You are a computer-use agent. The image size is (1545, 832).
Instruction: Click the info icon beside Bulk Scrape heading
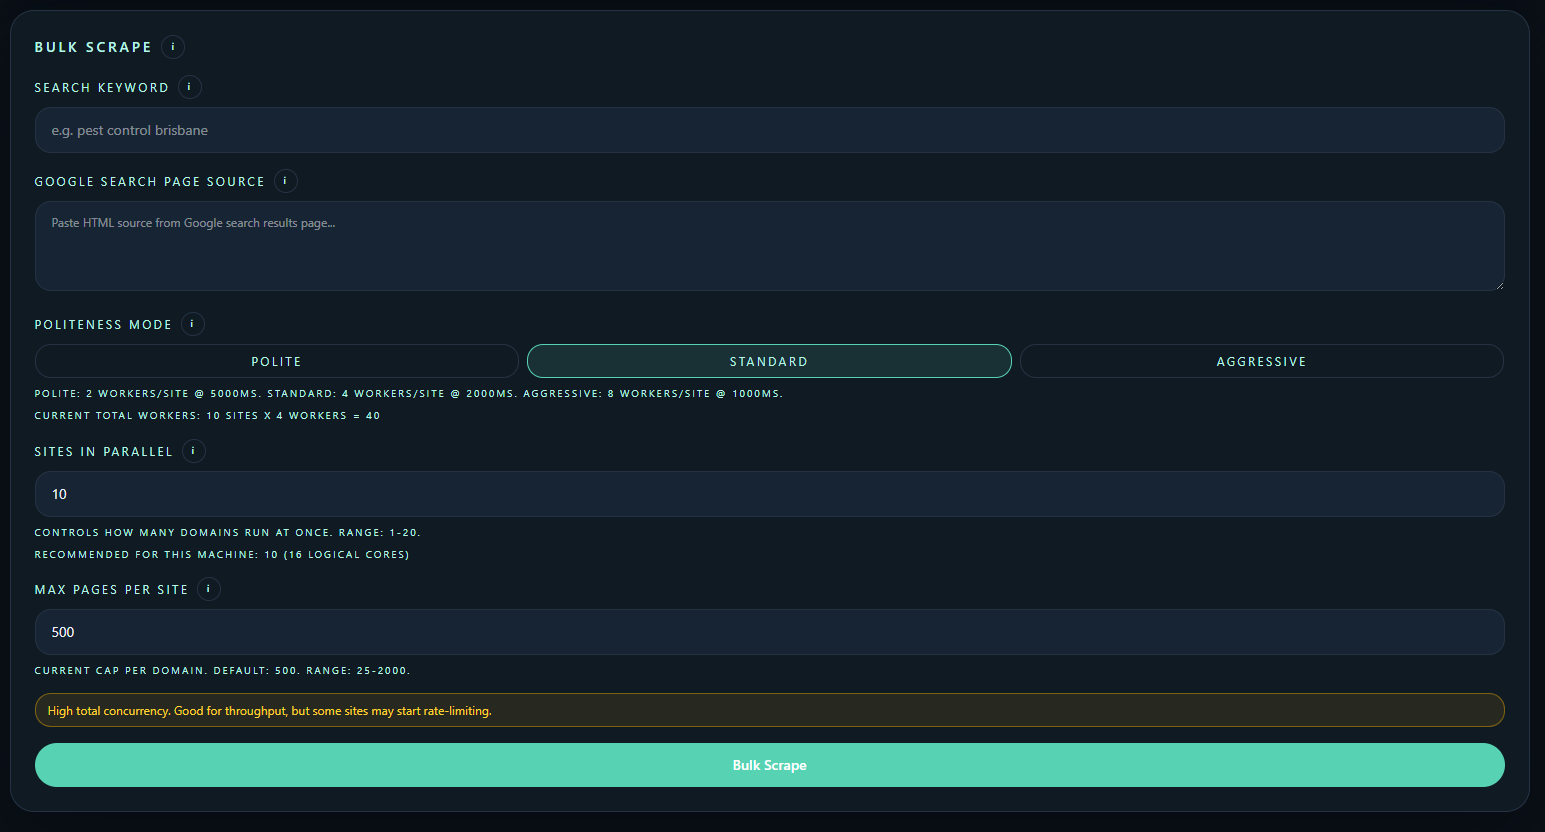coord(173,47)
